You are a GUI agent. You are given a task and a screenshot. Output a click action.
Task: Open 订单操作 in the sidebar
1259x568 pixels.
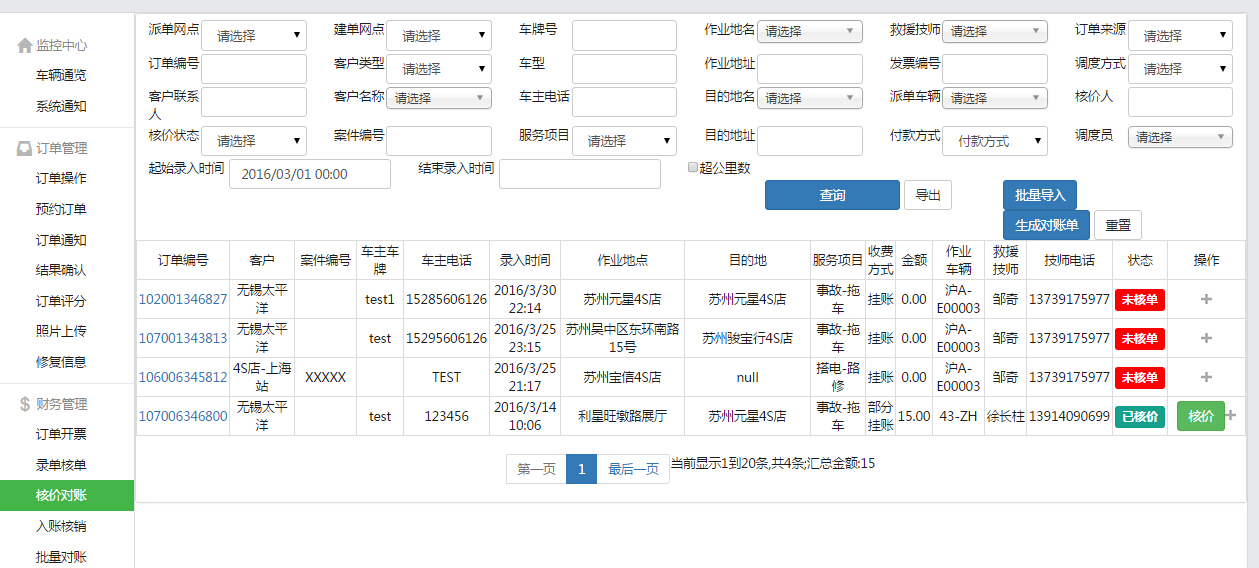[61, 179]
